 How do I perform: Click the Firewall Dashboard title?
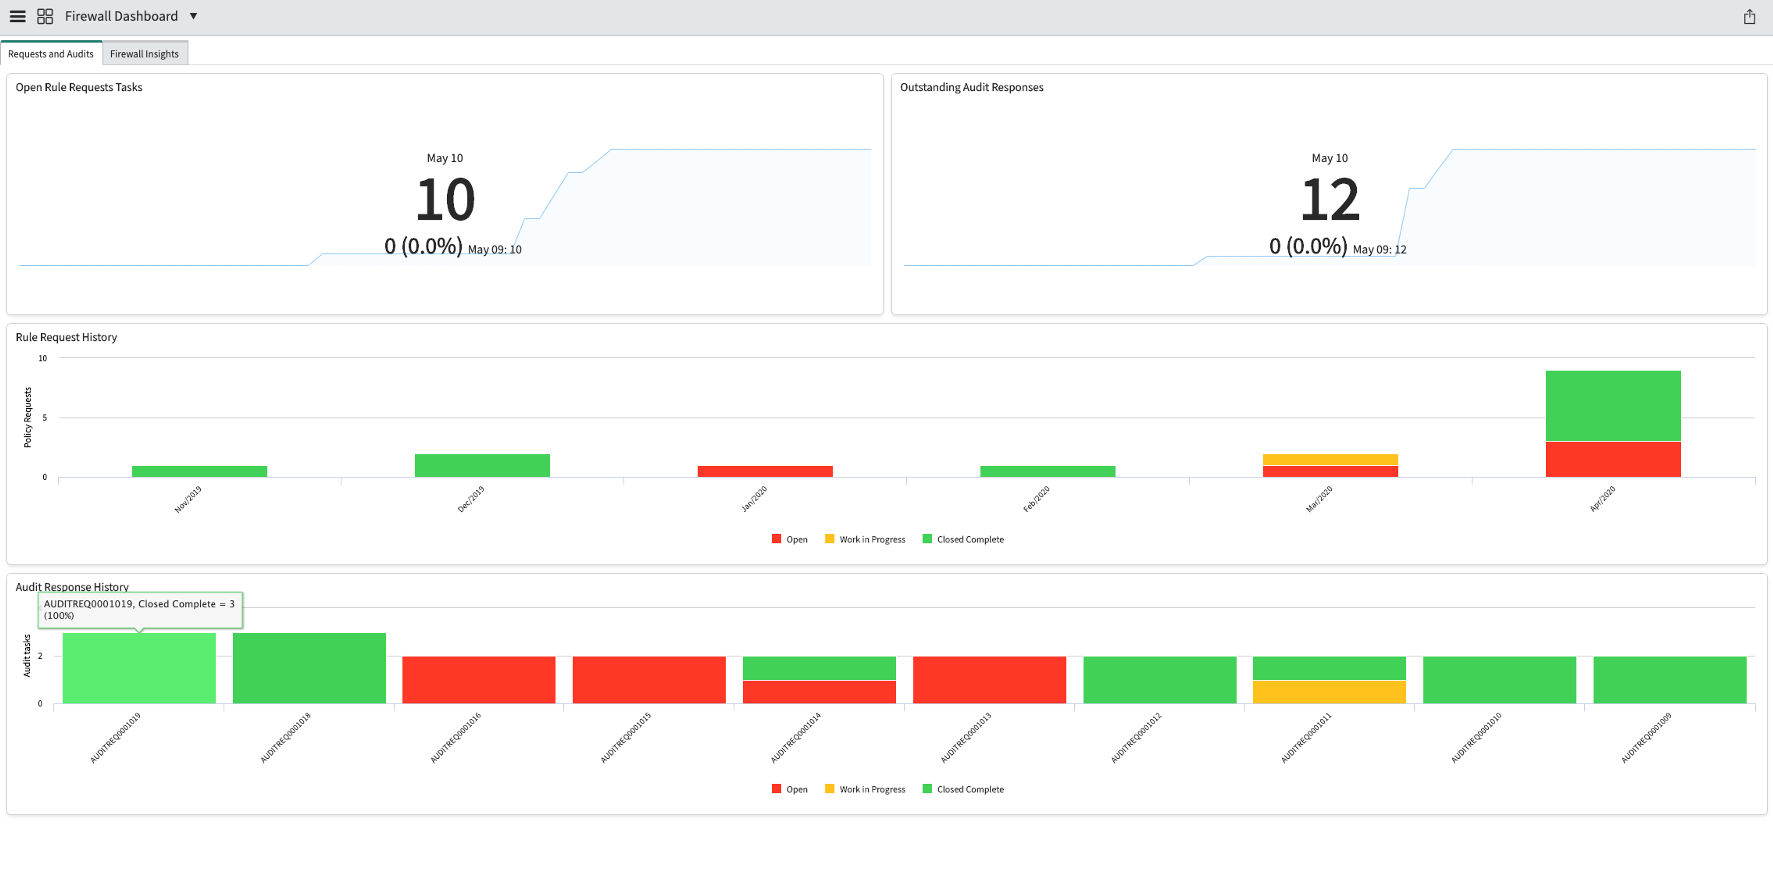(x=121, y=16)
